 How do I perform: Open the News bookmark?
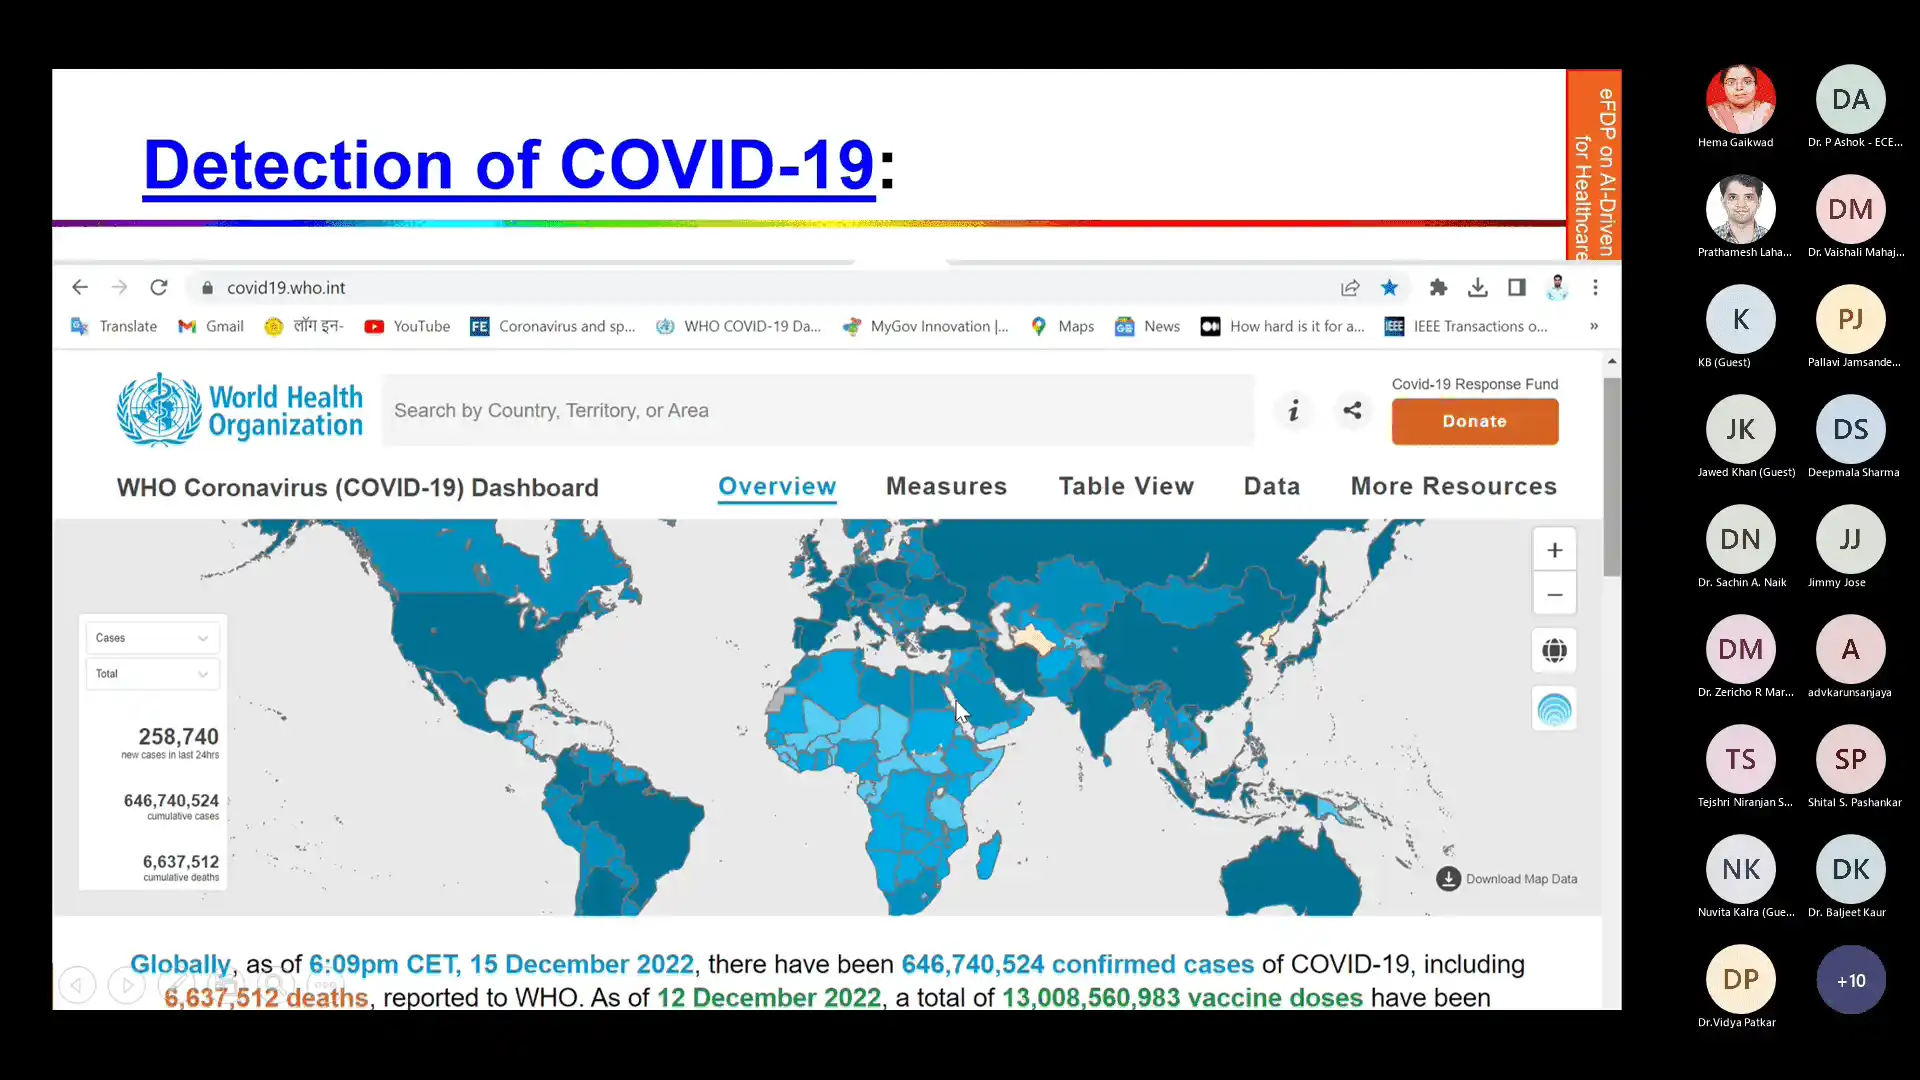tap(1148, 326)
